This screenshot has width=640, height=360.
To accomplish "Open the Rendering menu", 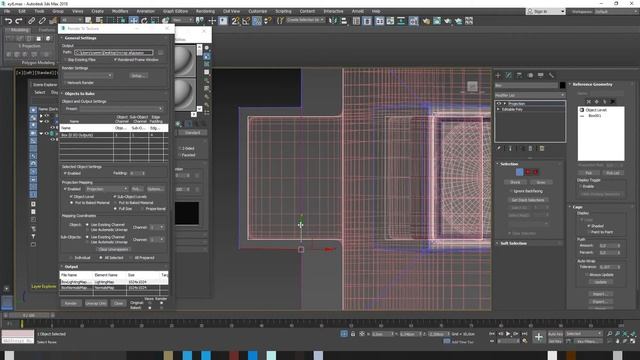I will click(x=205, y=11).
